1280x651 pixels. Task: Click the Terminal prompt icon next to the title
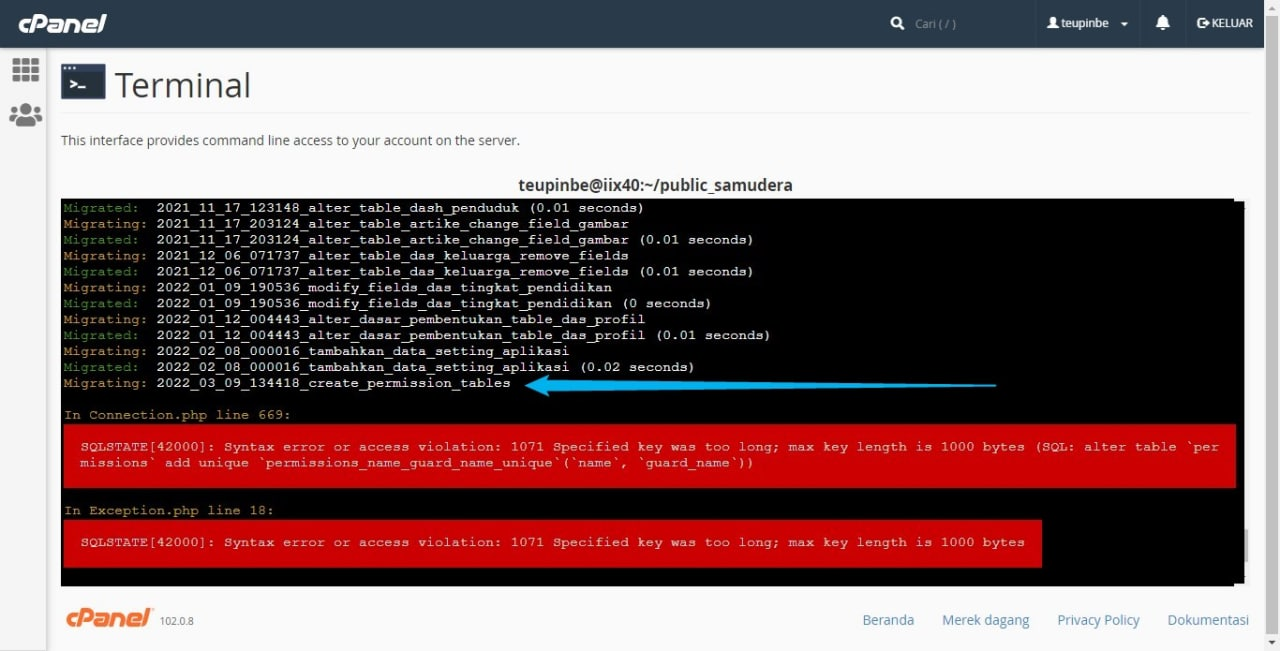coord(83,82)
